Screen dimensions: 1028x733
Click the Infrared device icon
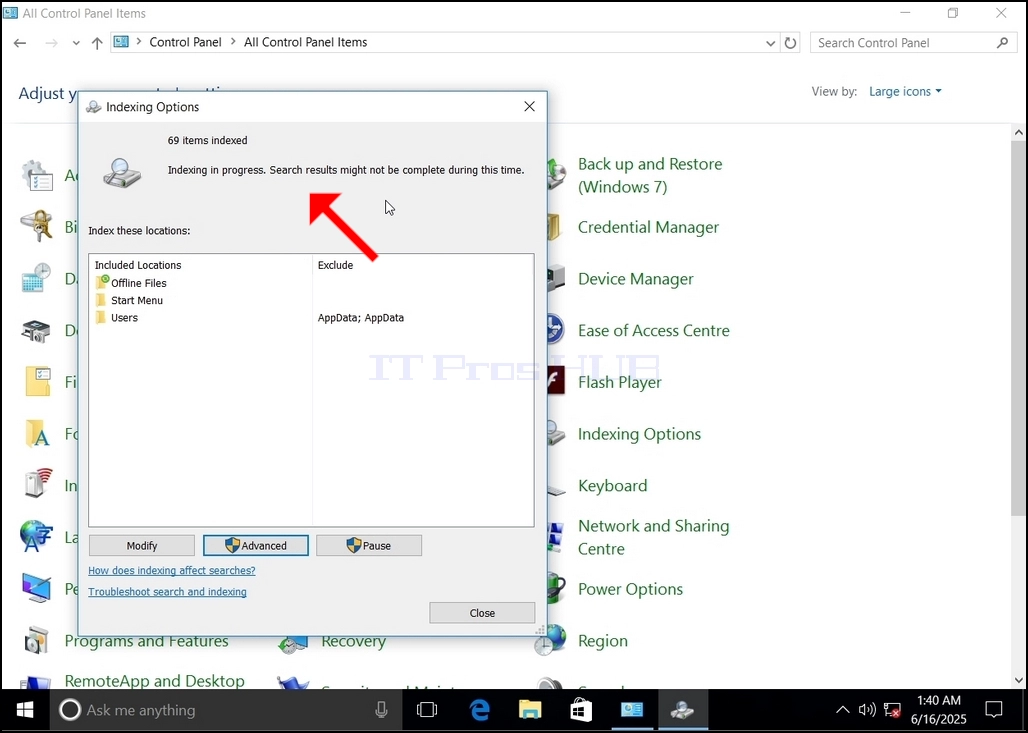coord(36,485)
